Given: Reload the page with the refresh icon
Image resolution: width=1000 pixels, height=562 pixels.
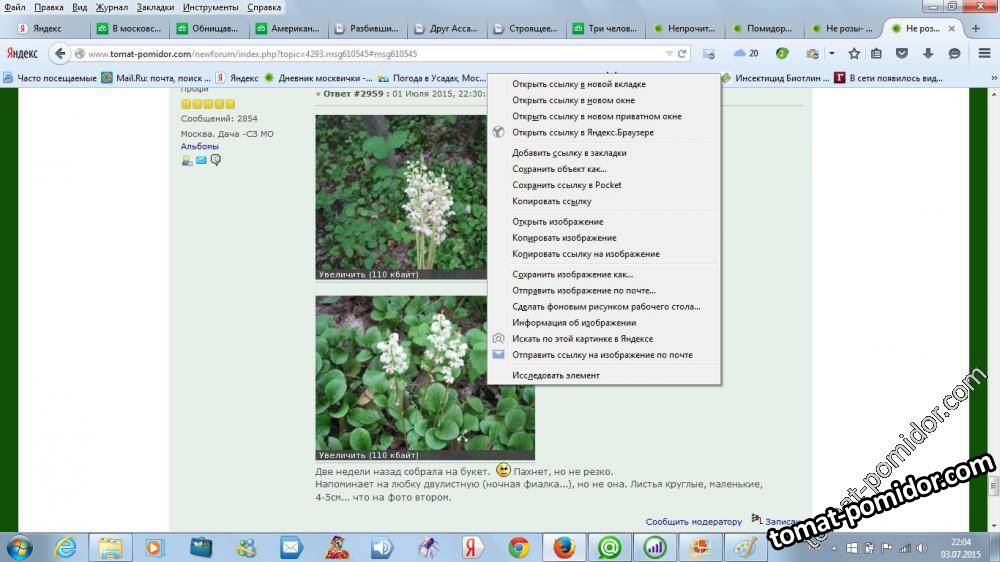Looking at the screenshot, I should click(x=683, y=54).
